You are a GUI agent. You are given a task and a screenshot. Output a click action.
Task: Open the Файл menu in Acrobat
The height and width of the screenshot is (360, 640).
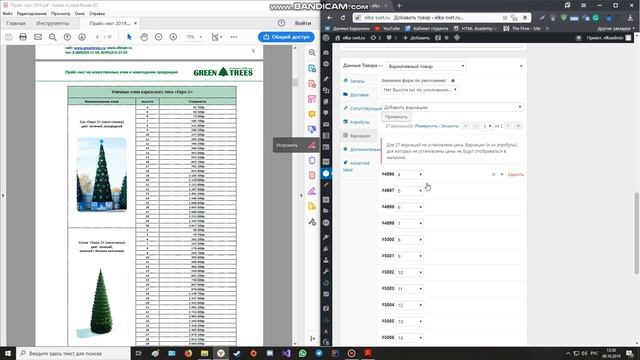7,13
